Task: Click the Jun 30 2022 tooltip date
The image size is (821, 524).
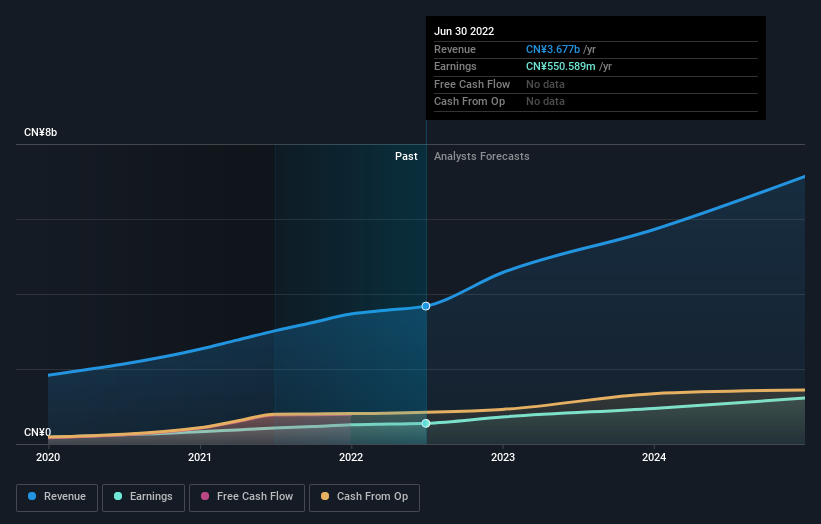Action: click(x=464, y=31)
